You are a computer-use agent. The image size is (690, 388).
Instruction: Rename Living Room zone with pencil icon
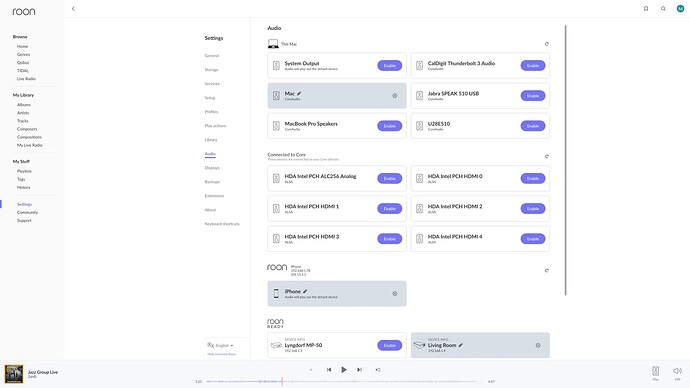tap(461, 345)
